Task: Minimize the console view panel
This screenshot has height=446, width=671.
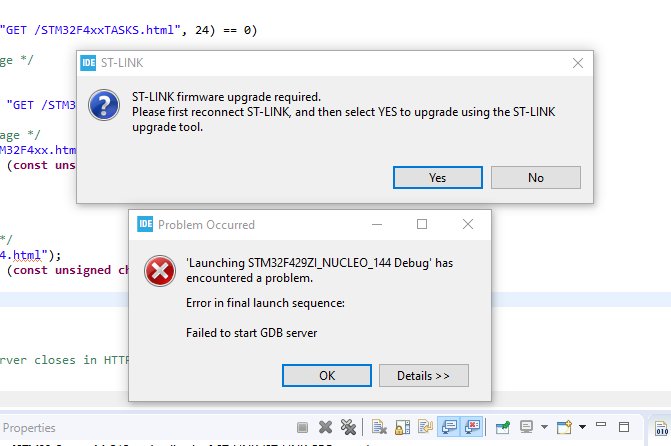Action: coord(601,425)
